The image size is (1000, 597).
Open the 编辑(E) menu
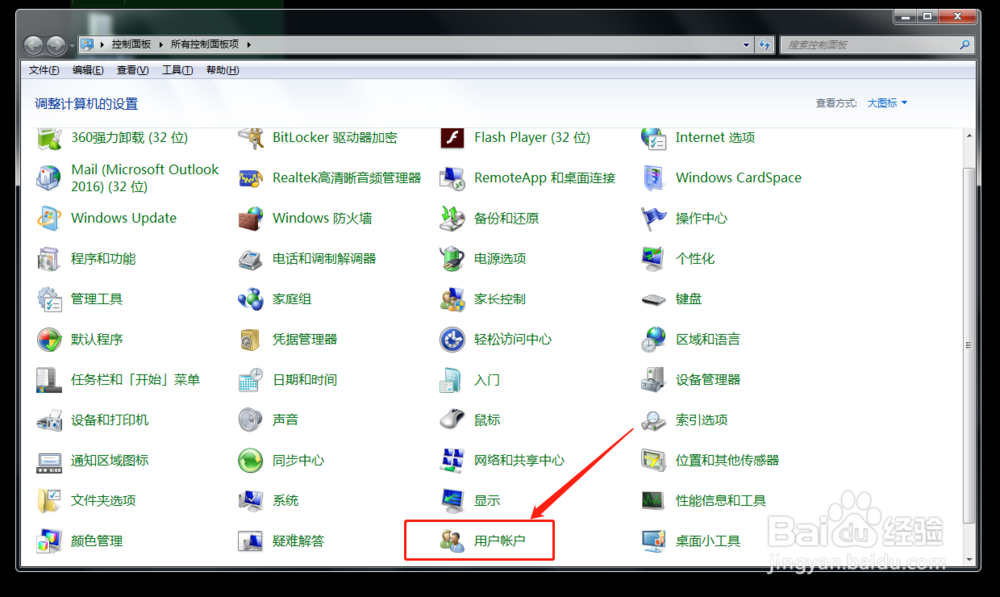pos(88,70)
